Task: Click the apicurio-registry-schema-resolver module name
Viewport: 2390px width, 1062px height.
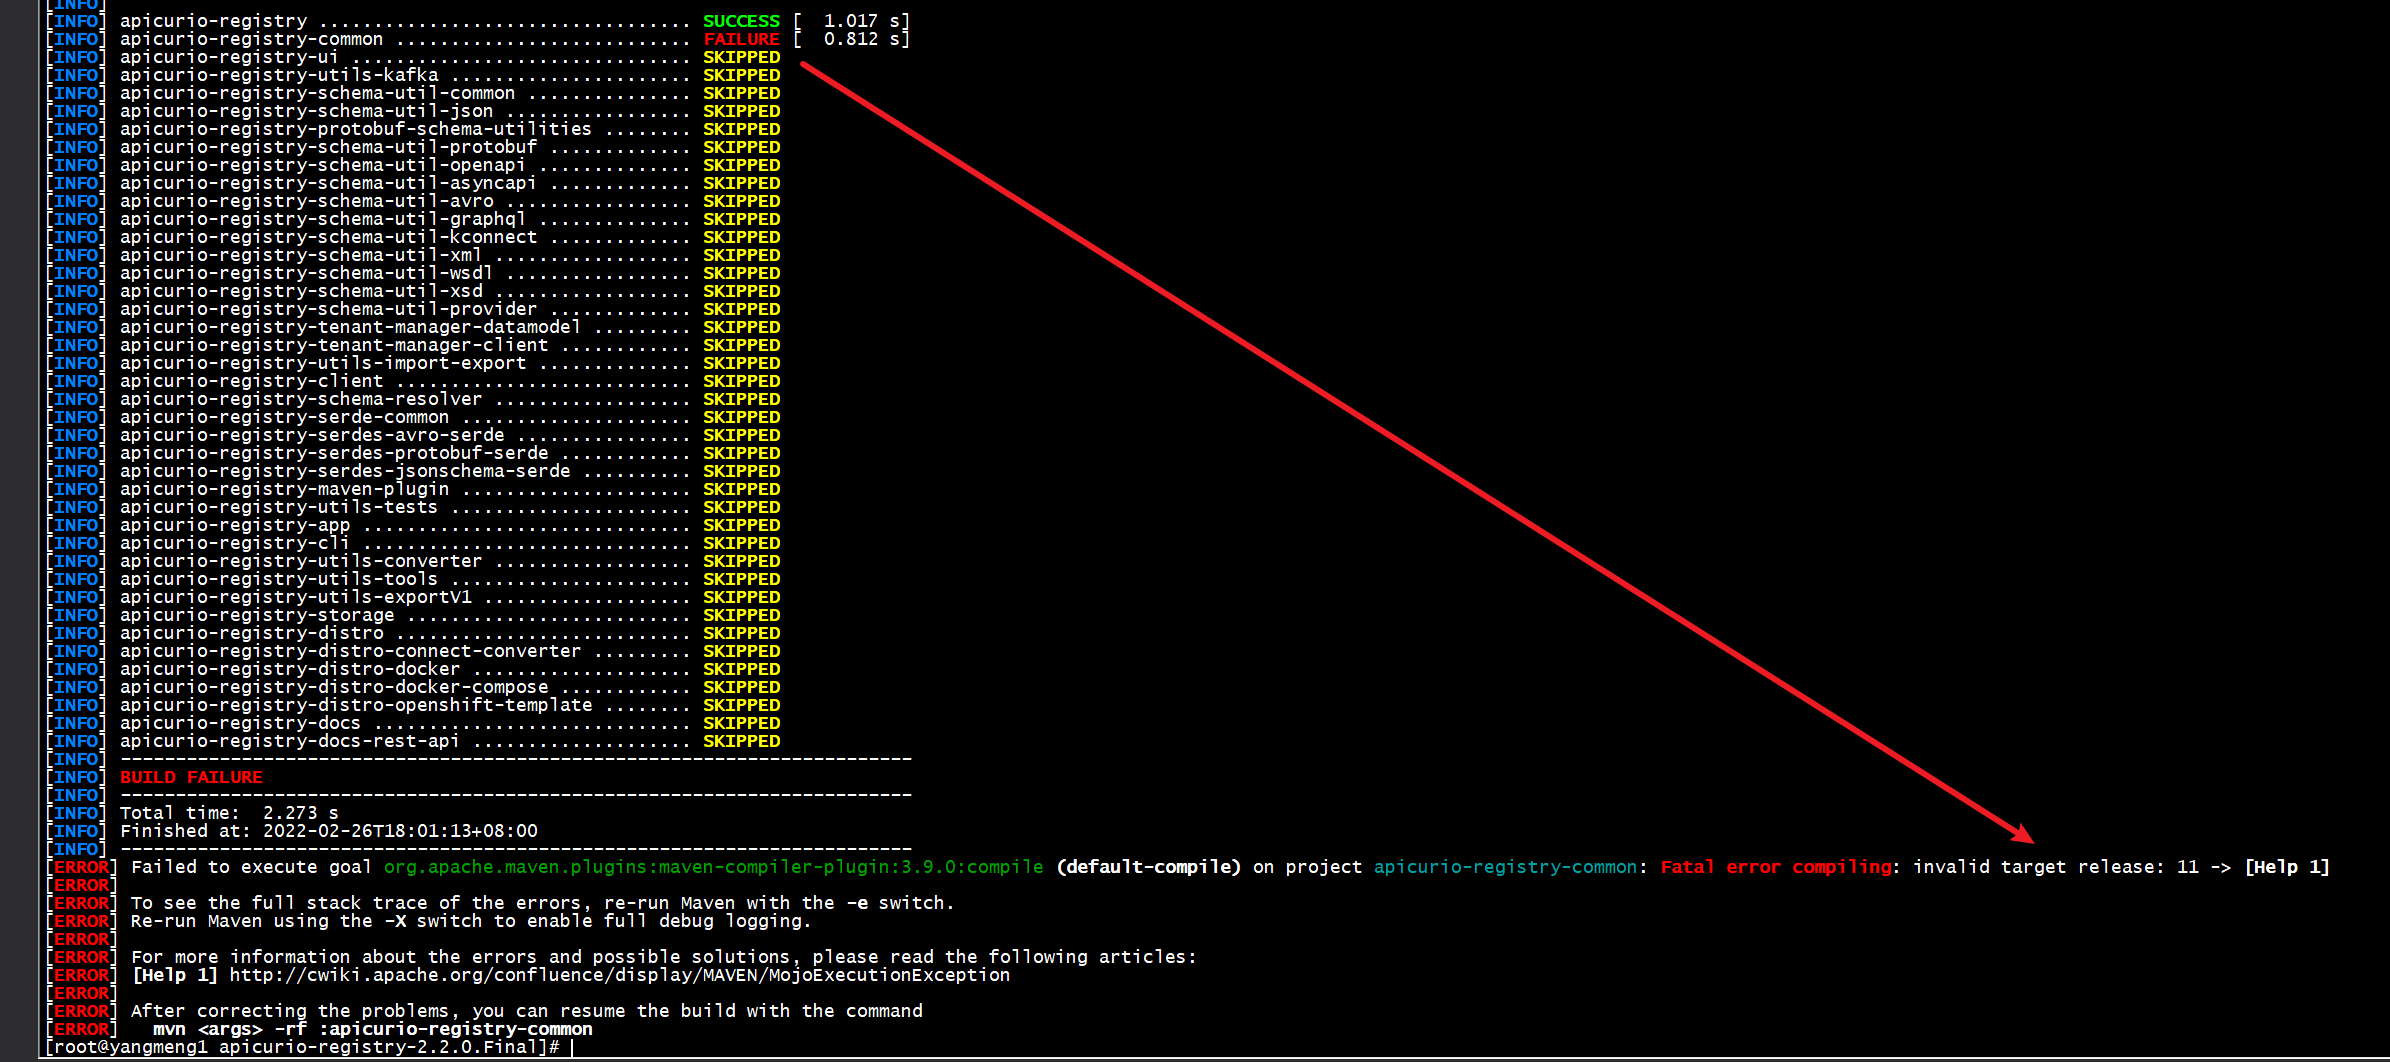Action: coord(301,399)
